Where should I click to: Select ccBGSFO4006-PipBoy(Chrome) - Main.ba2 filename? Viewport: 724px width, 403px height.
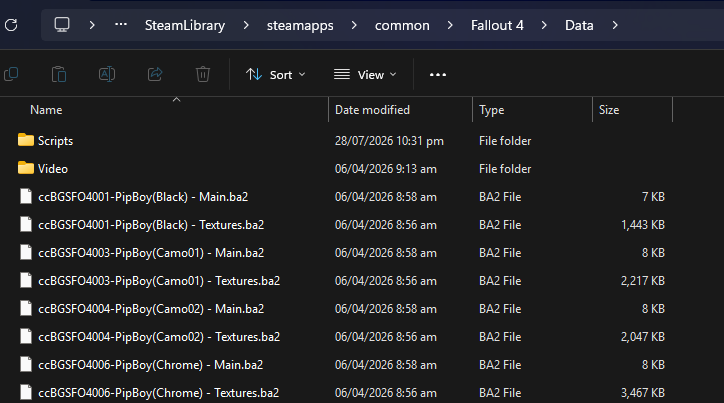pyautogui.click(x=151, y=365)
